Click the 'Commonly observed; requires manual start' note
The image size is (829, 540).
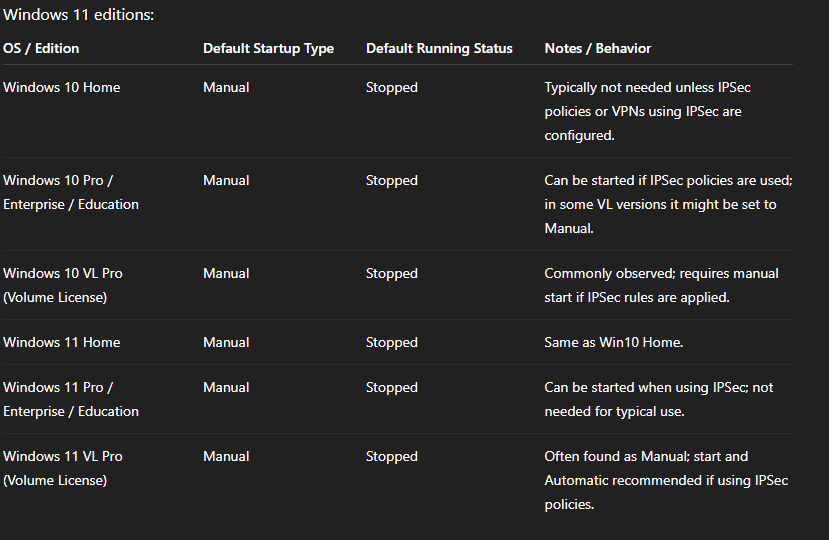point(661,285)
